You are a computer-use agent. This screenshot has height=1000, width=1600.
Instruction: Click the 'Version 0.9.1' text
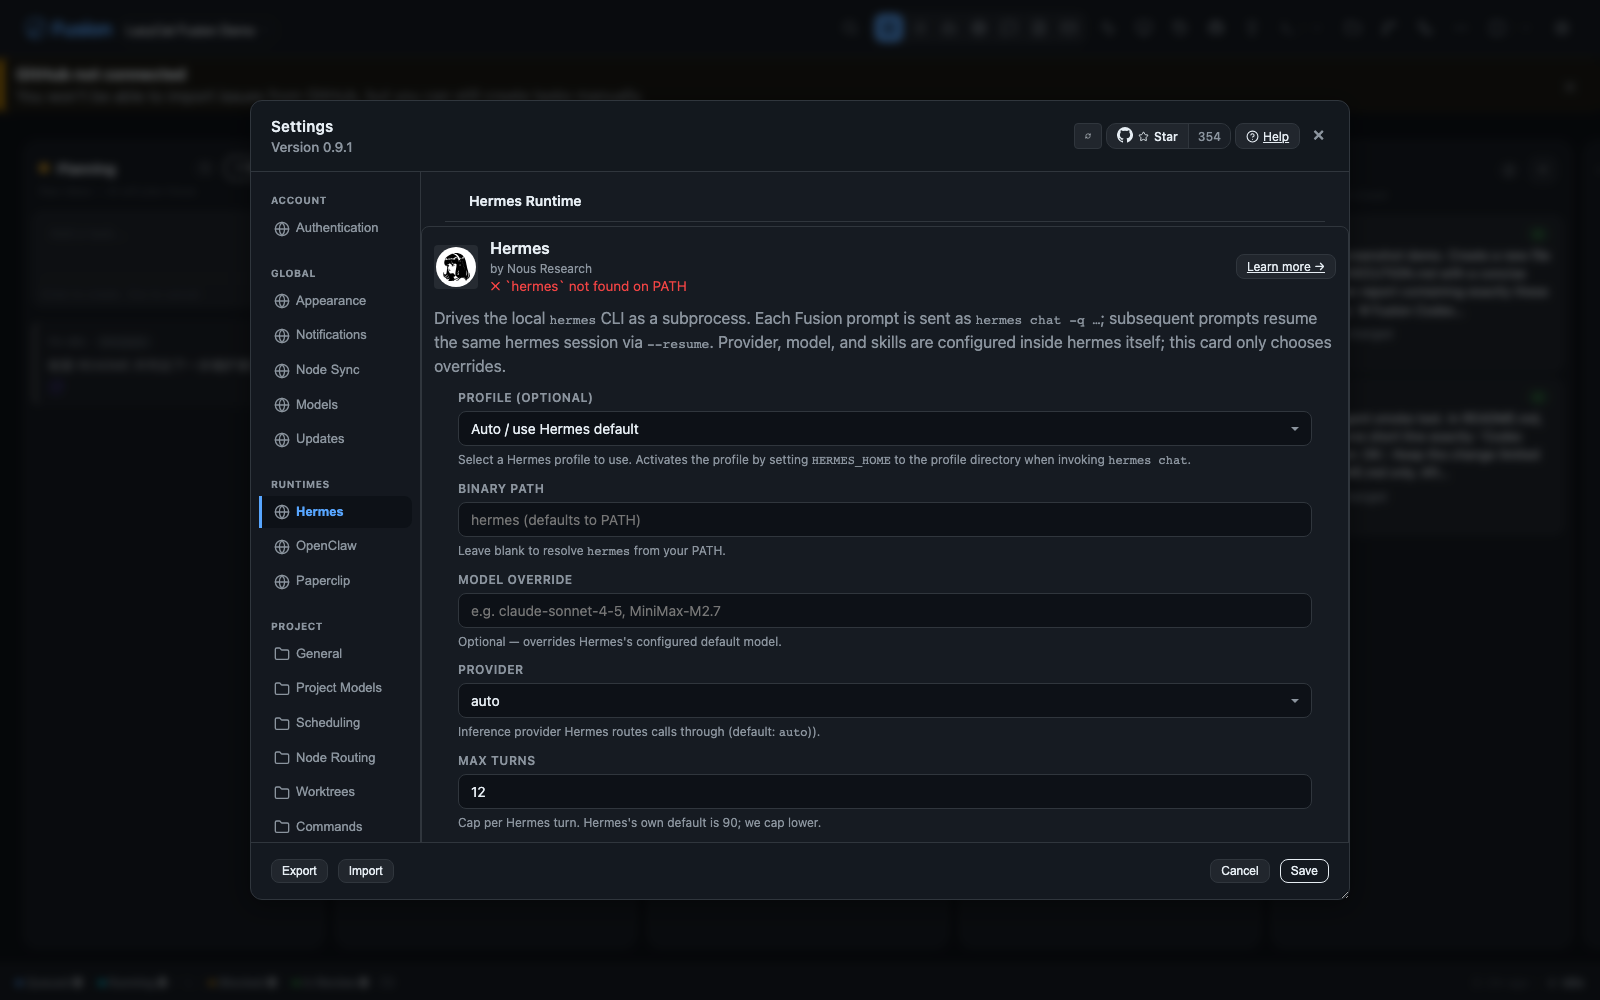(x=312, y=147)
